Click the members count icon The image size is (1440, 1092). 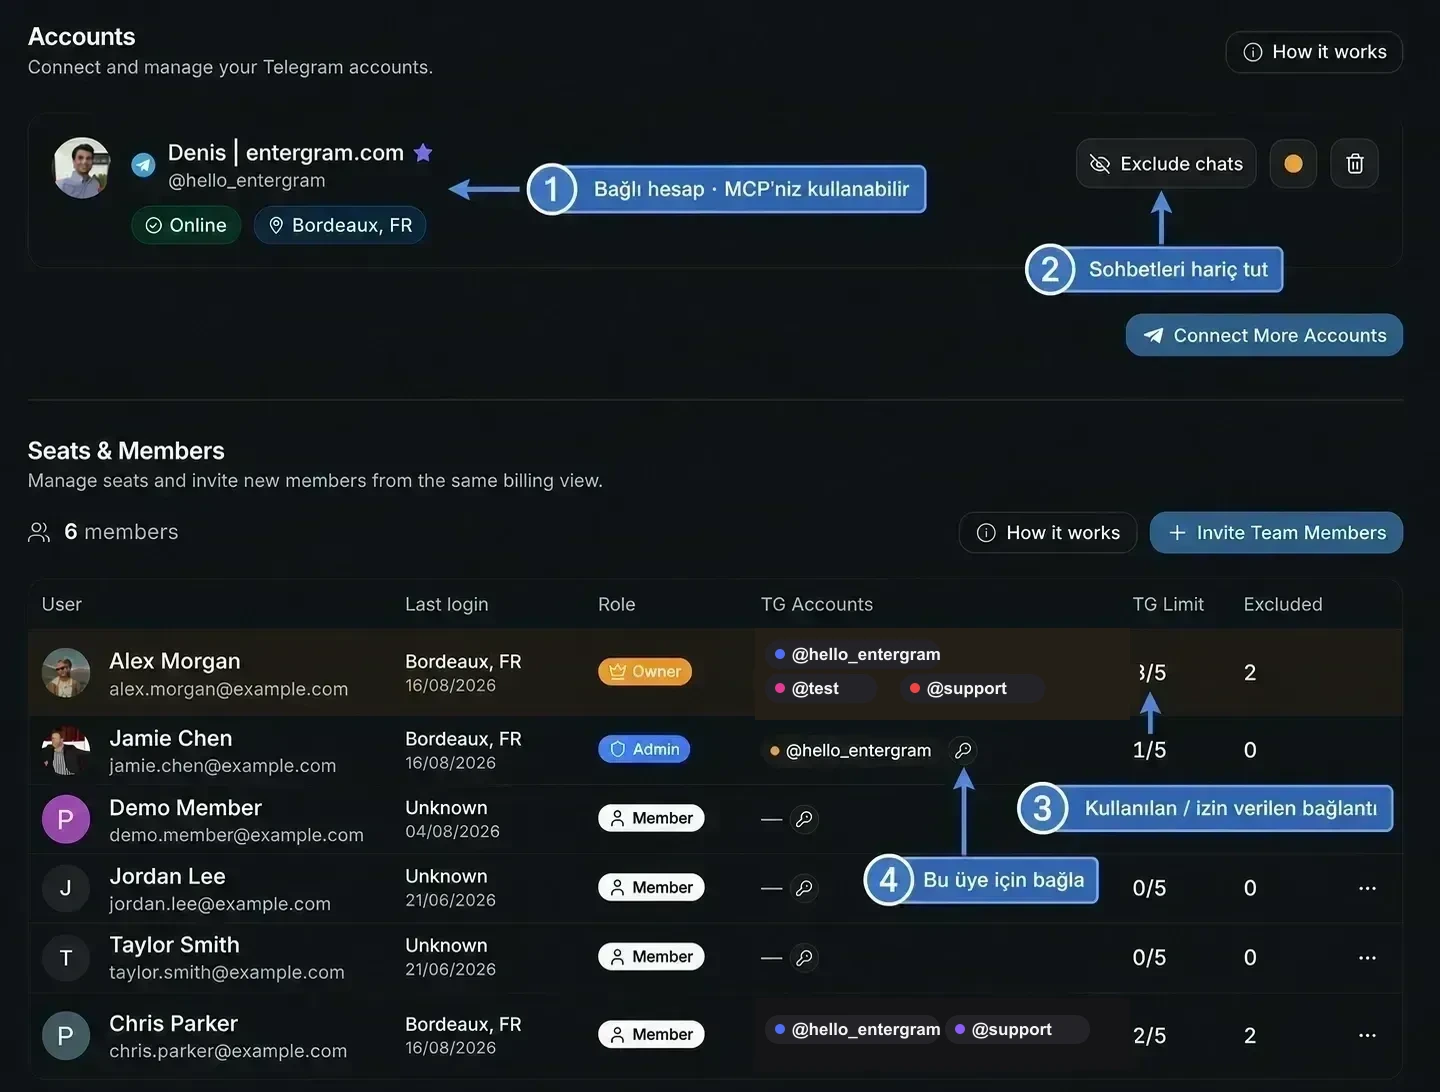pyautogui.click(x=39, y=532)
